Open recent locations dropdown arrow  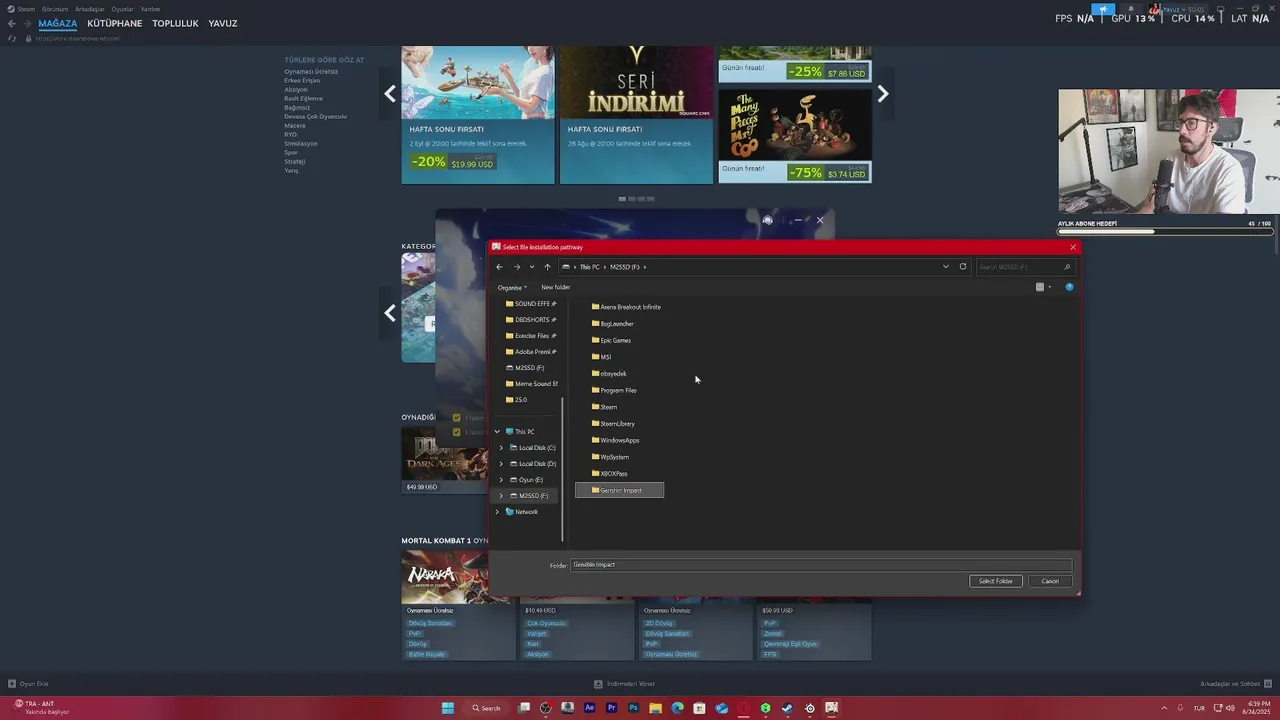tap(531, 267)
